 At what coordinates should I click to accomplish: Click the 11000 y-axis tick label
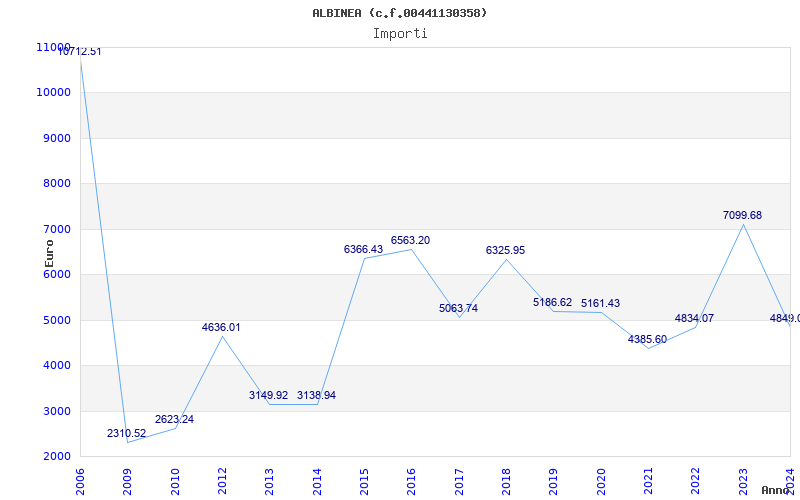click(53, 47)
